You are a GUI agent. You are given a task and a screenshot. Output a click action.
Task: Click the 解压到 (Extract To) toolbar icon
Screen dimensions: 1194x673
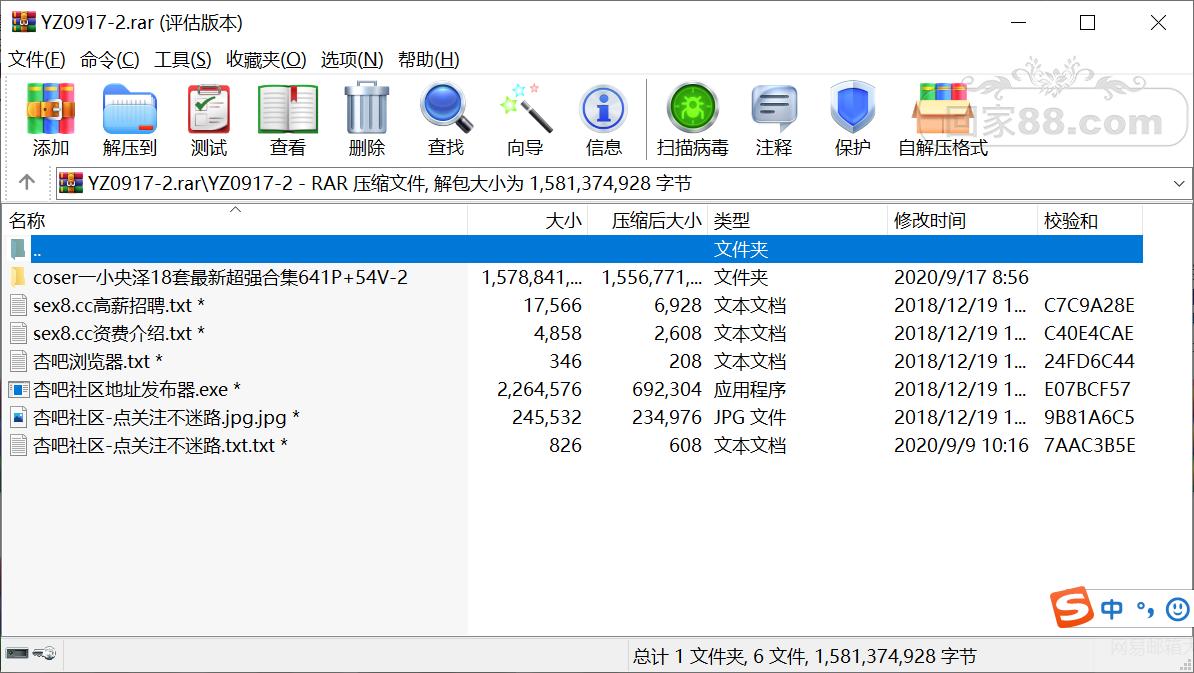(x=129, y=120)
